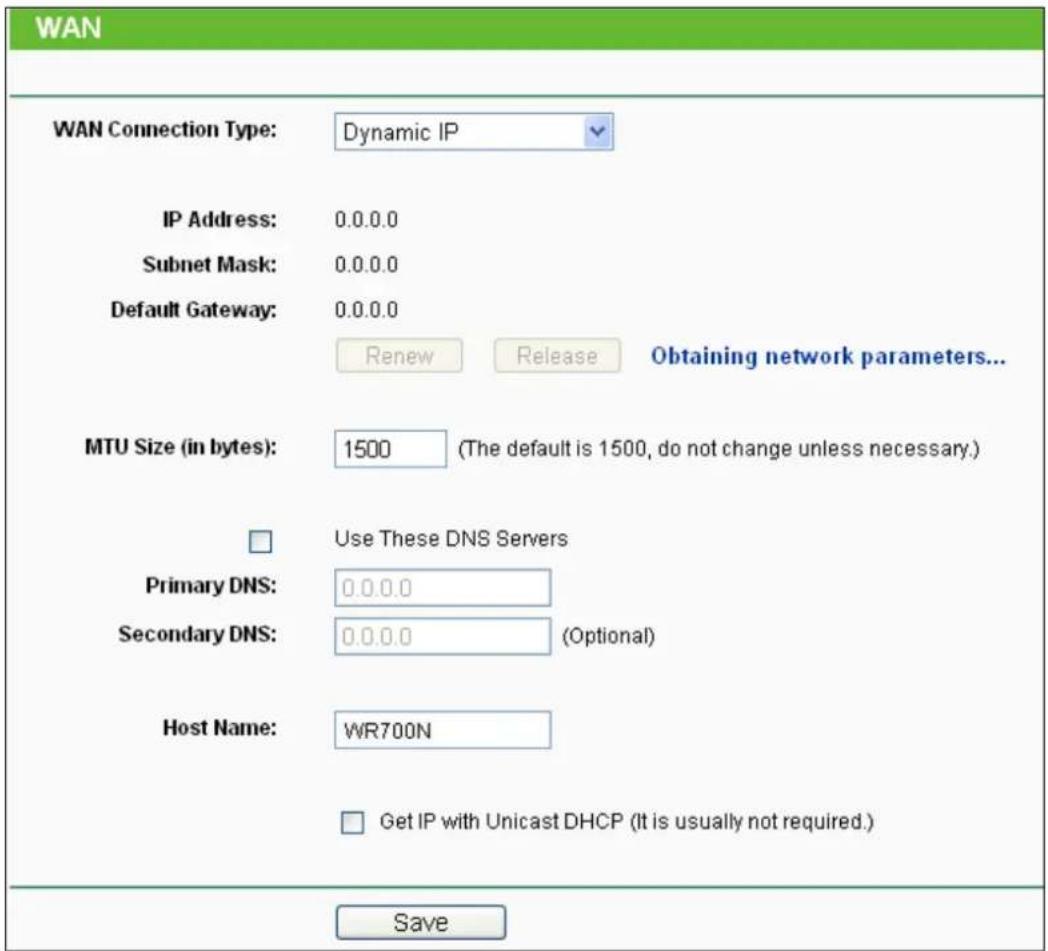Image resolution: width=1048 pixels, height=951 pixels.
Task: Click the IP Address label
Action: tap(219, 219)
